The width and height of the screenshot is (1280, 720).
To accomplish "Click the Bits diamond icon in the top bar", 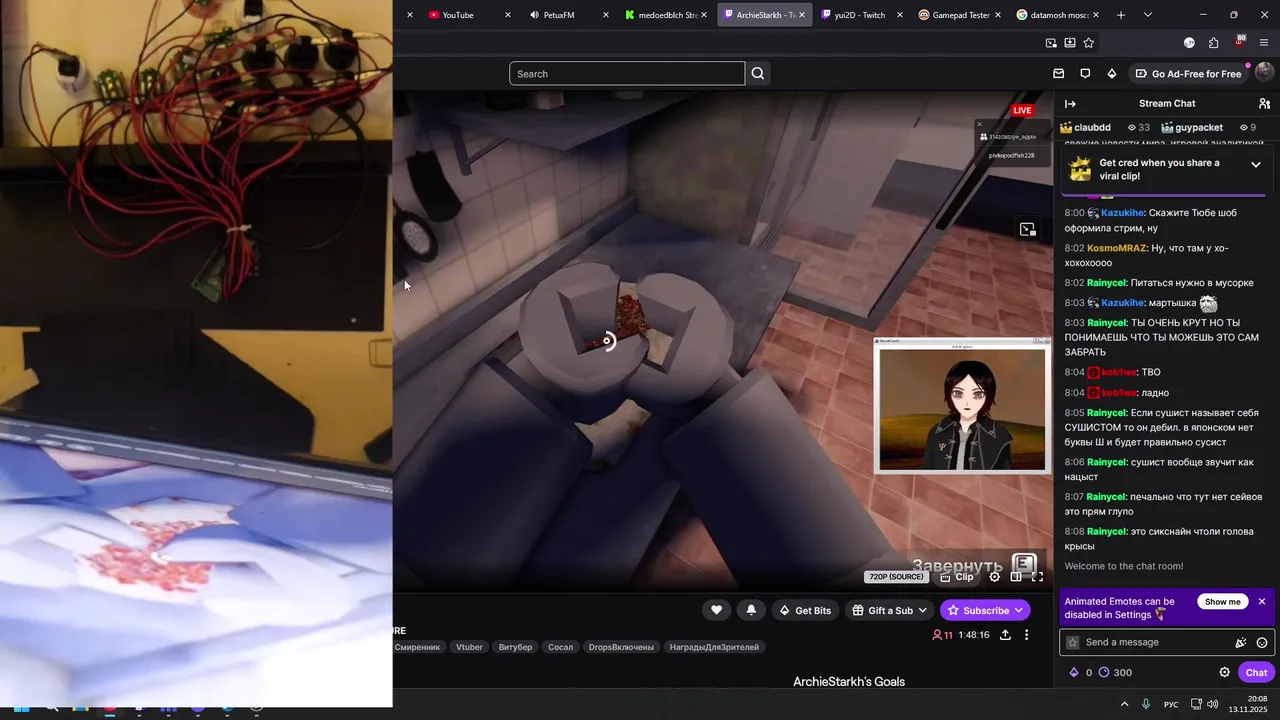I will coord(1111,74).
